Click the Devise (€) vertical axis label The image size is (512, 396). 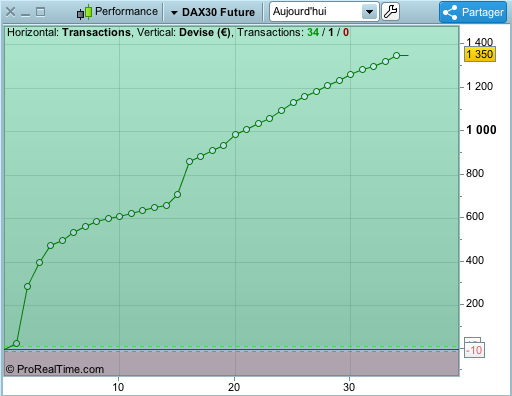[x=205, y=32]
